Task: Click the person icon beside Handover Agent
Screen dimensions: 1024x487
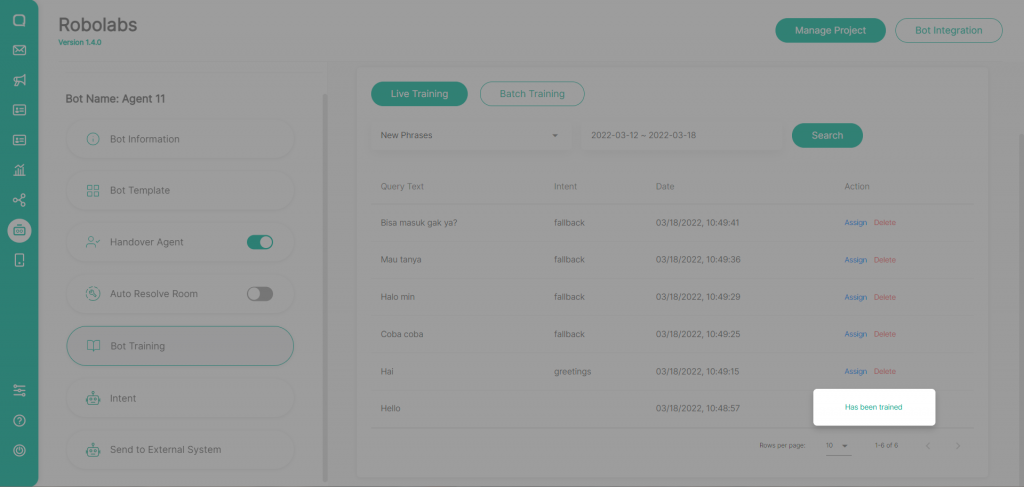Action: click(93, 242)
